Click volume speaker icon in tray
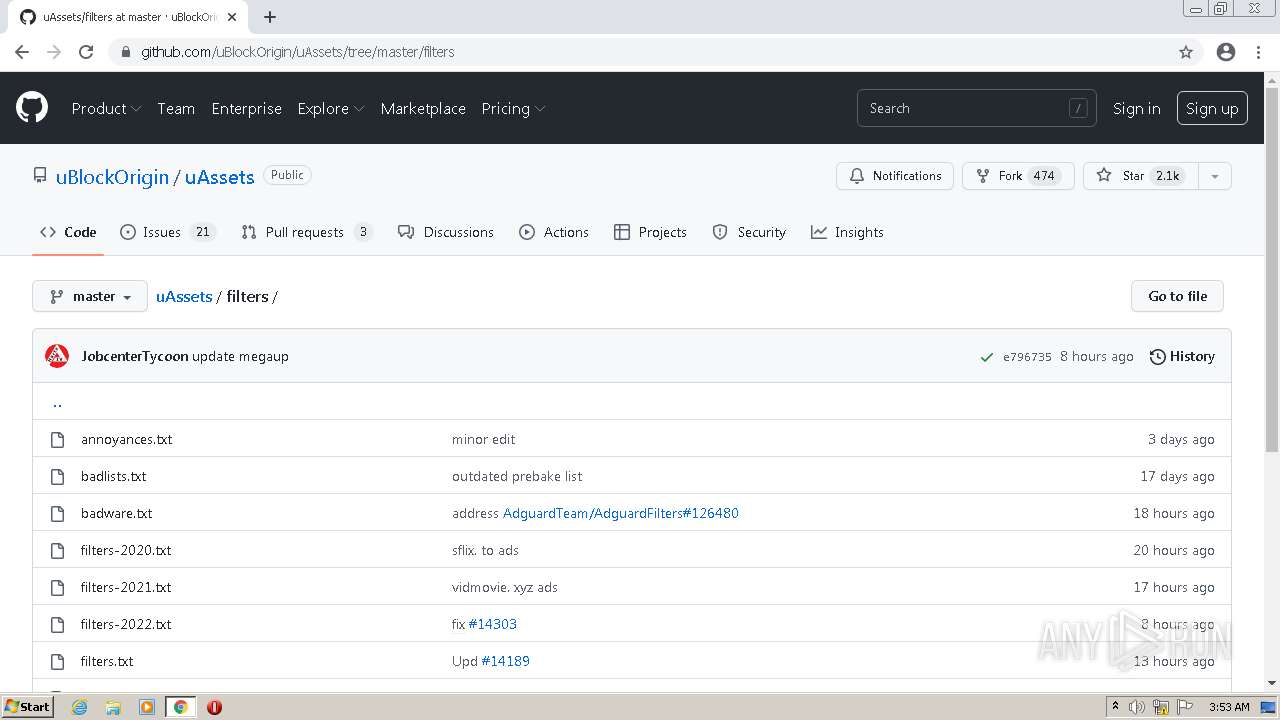This screenshot has width=1280, height=720. [1137, 707]
